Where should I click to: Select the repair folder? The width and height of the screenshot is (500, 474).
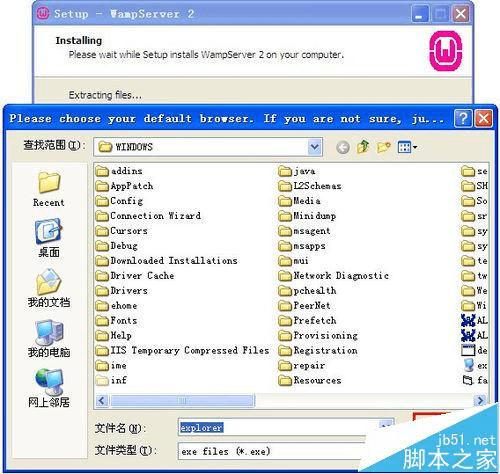click(301, 366)
